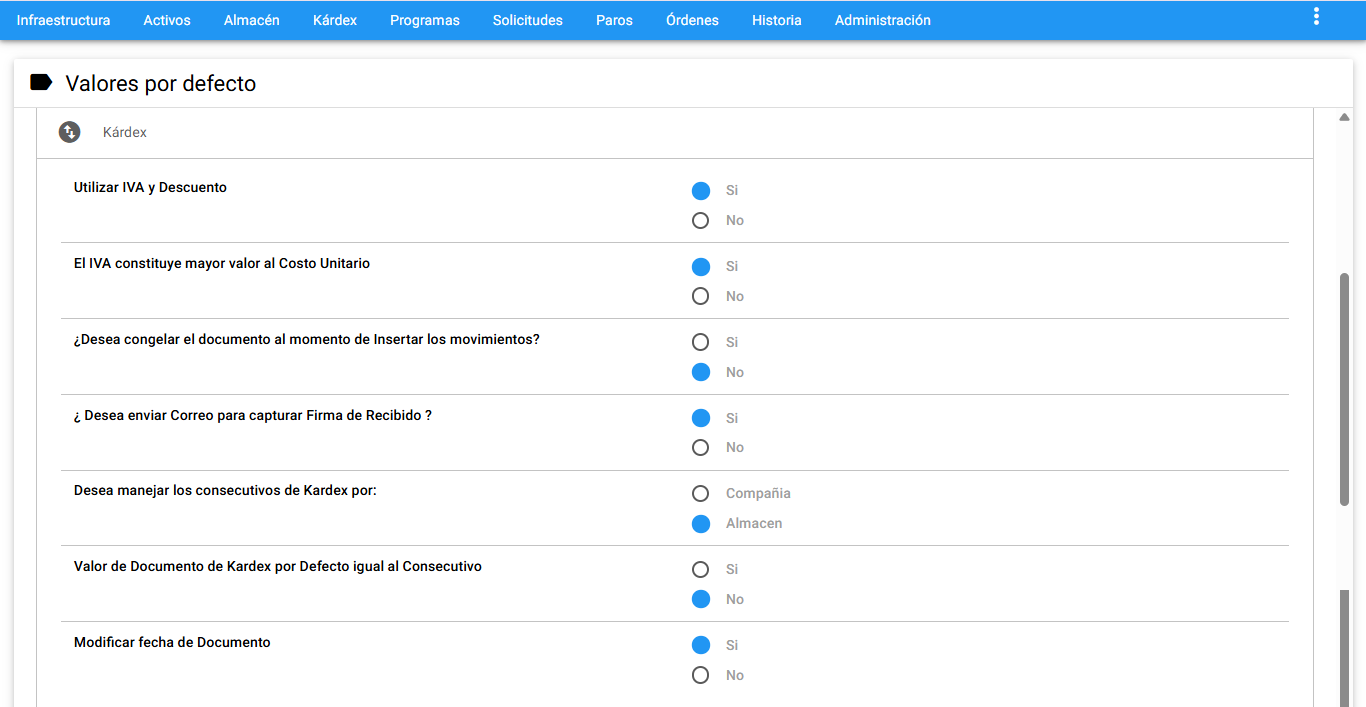Select No for enviar Correo Firma de Recibido

pos(701,448)
